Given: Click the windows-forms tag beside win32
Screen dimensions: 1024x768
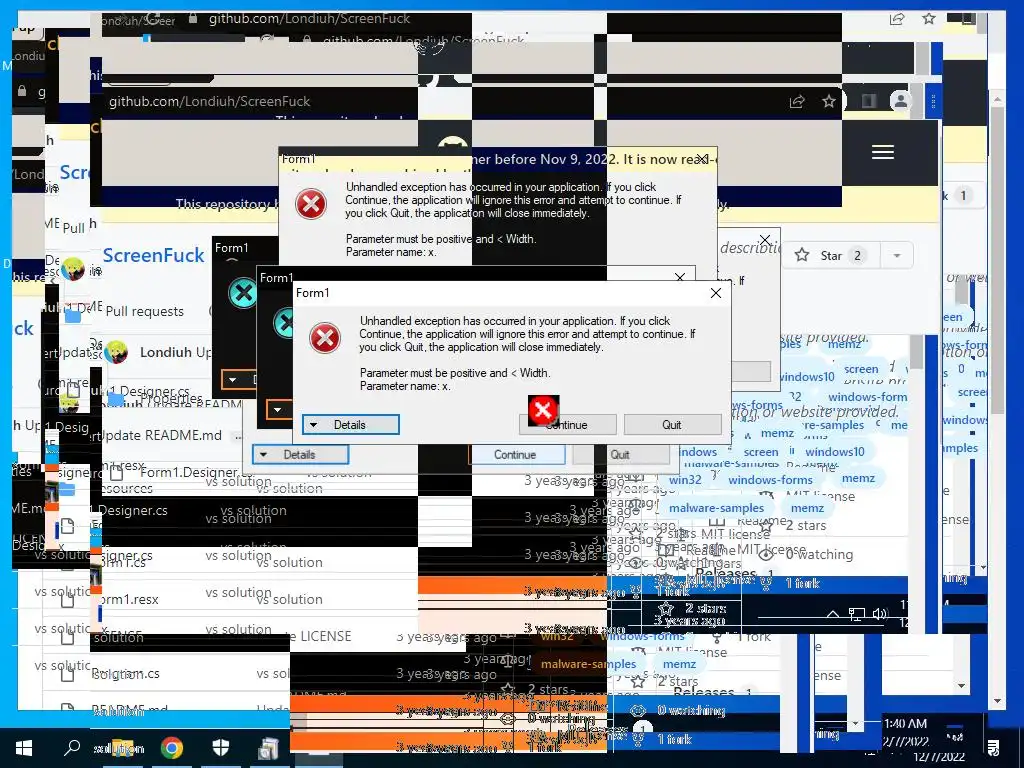Looking at the screenshot, I should tap(770, 479).
